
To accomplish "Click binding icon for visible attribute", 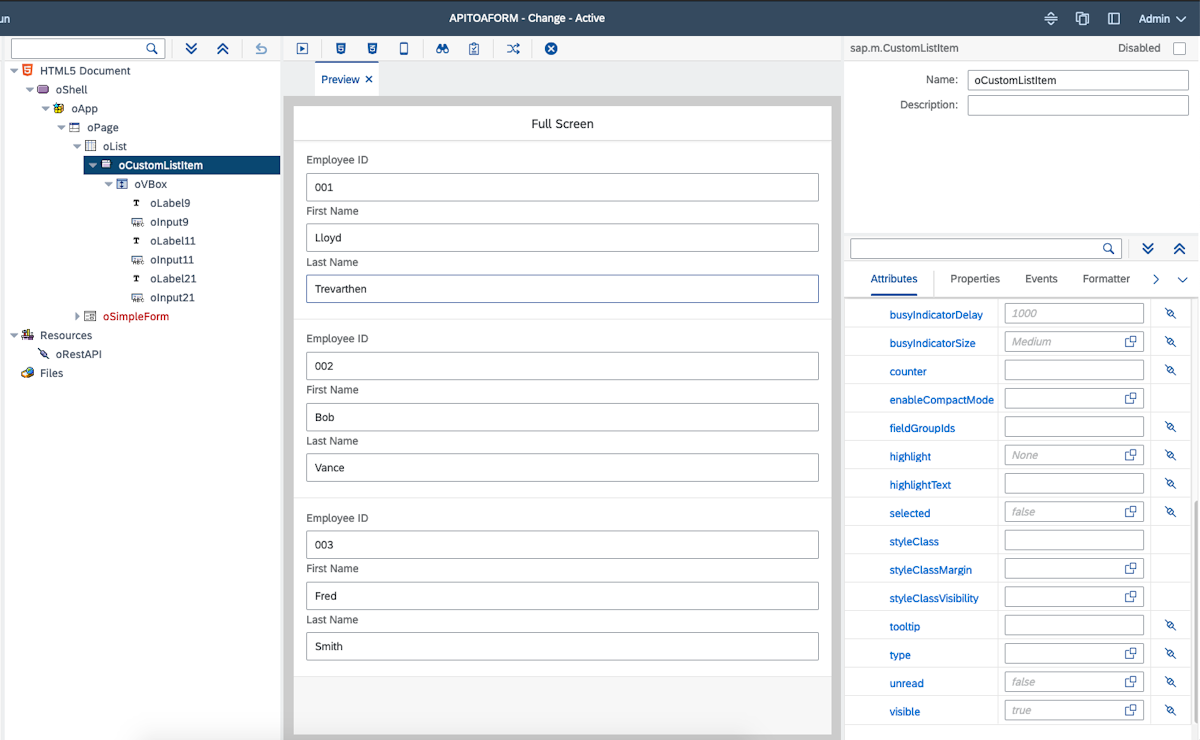I will click(x=1171, y=710).
